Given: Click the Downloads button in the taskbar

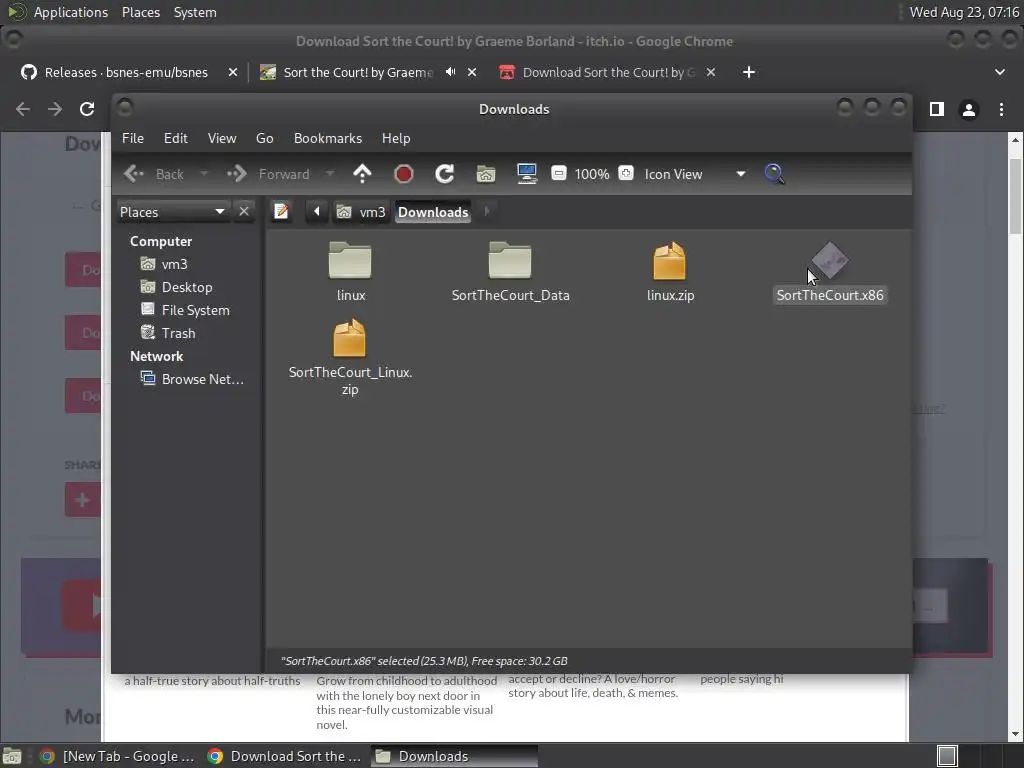Looking at the screenshot, I should pyautogui.click(x=455, y=756).
